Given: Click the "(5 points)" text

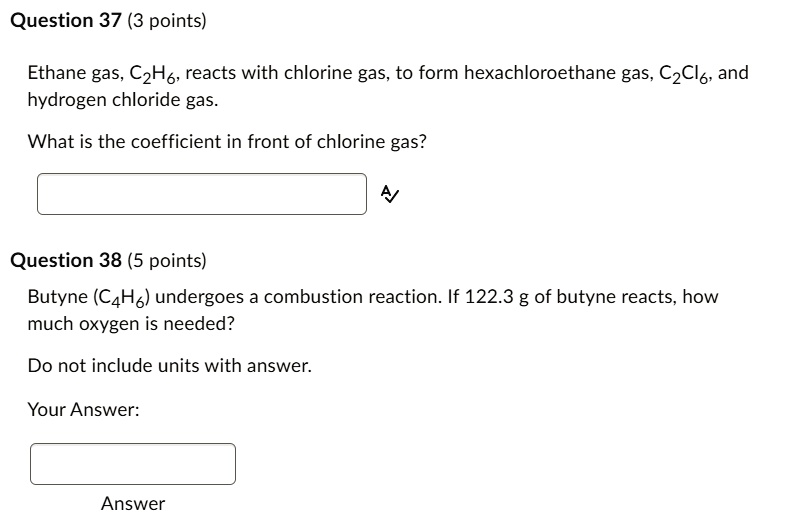Looking at the screenshot, I should click(167, 261).
